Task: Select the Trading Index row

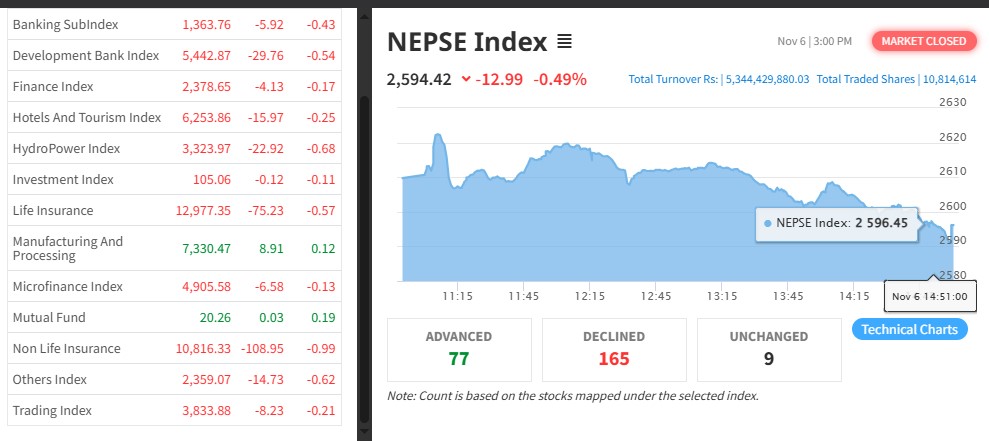Action: click(52, 410)
